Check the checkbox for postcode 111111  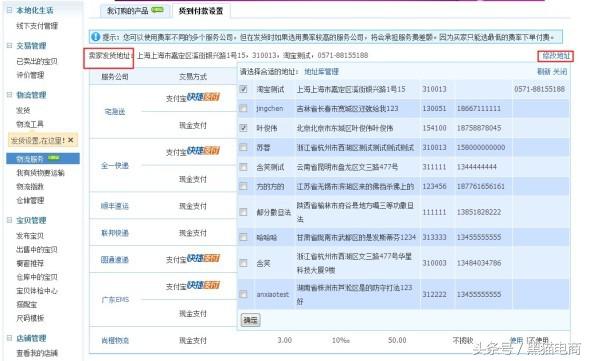point(244,212)
